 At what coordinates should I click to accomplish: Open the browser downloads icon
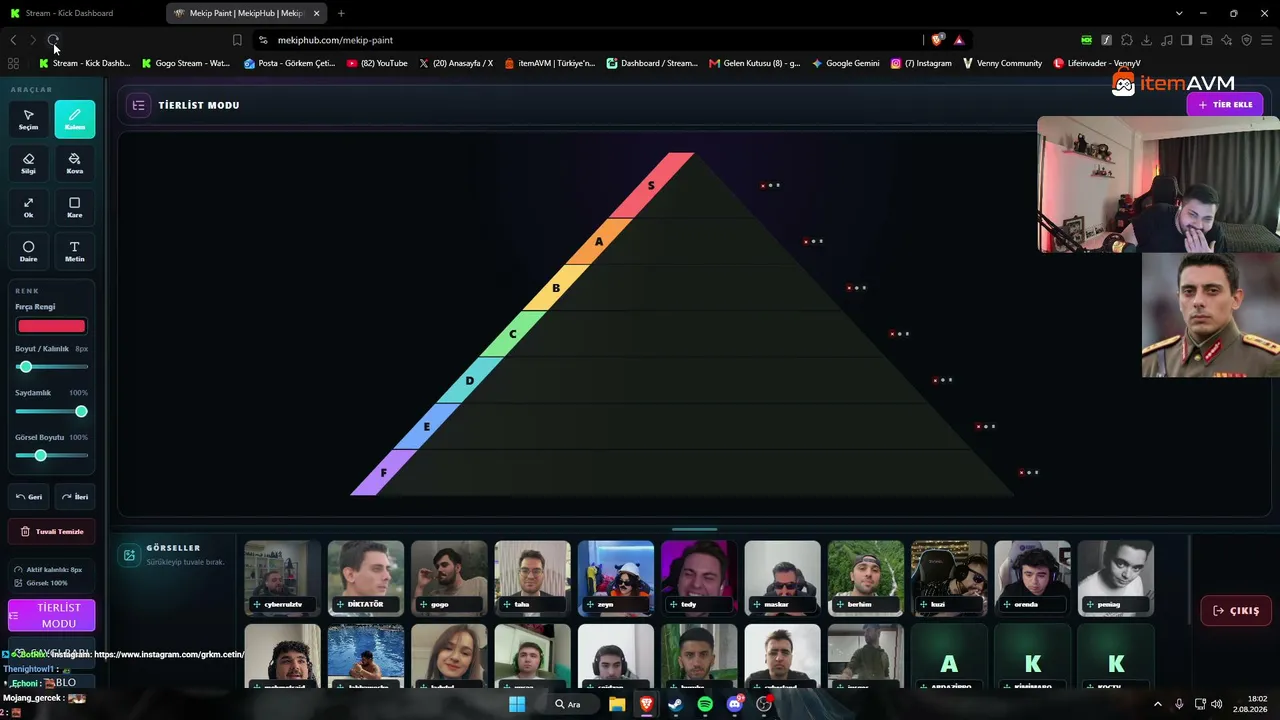[1146, 40]
